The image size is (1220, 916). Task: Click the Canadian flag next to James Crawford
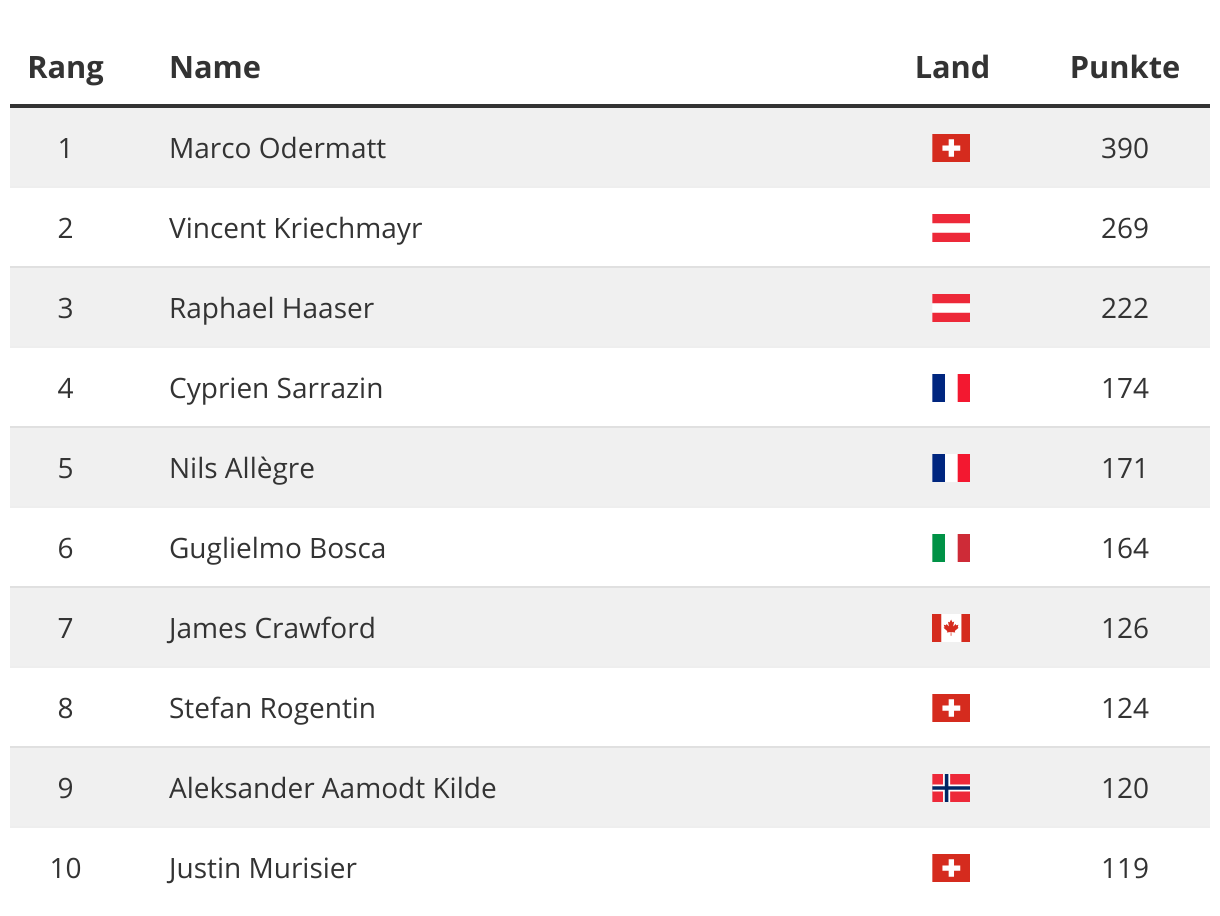951,628
